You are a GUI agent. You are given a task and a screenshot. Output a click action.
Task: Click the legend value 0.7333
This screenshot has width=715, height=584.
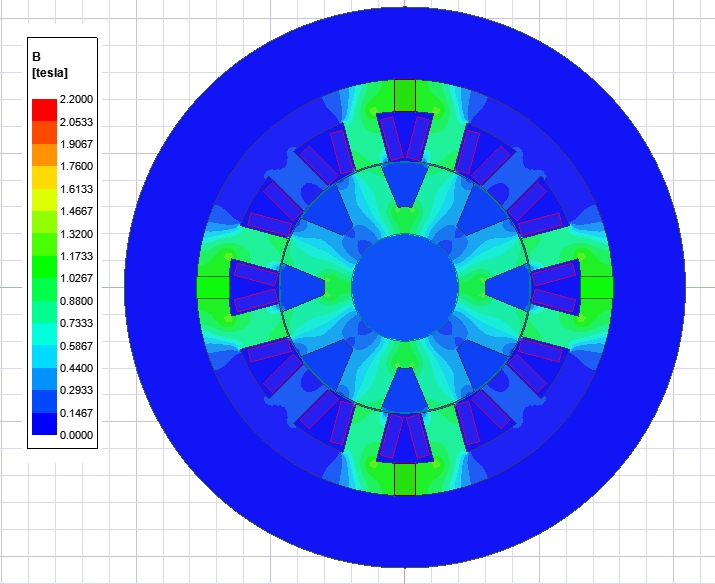(x=76, y=323)
